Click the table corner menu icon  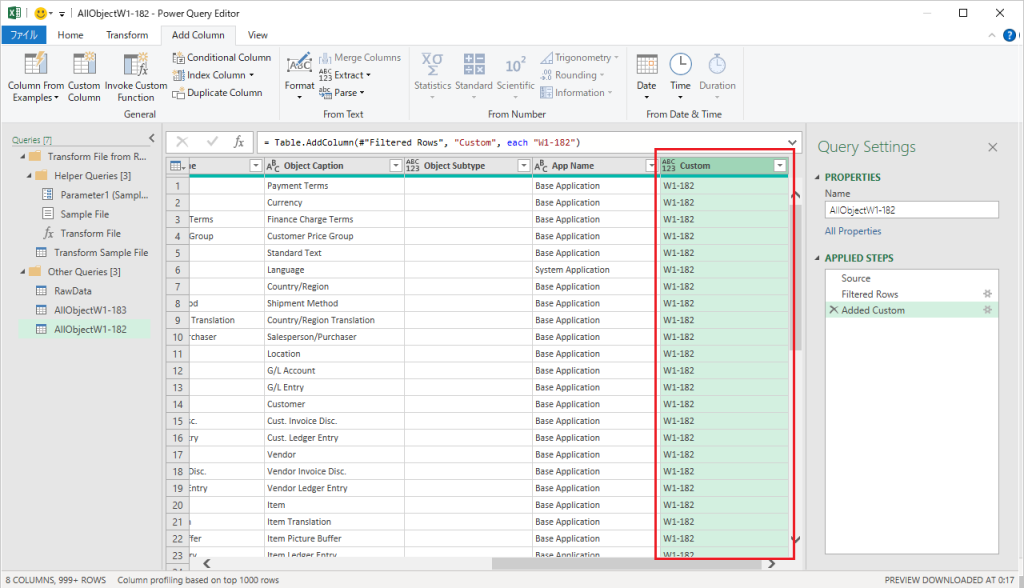(x=176, y=166)
